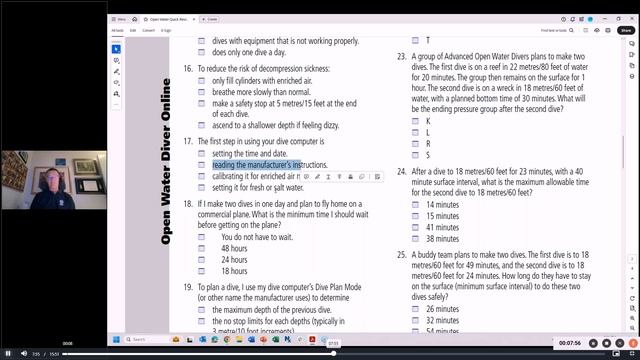Check 'breathe more slowly than normal'
640x360 pixels.
202,92
